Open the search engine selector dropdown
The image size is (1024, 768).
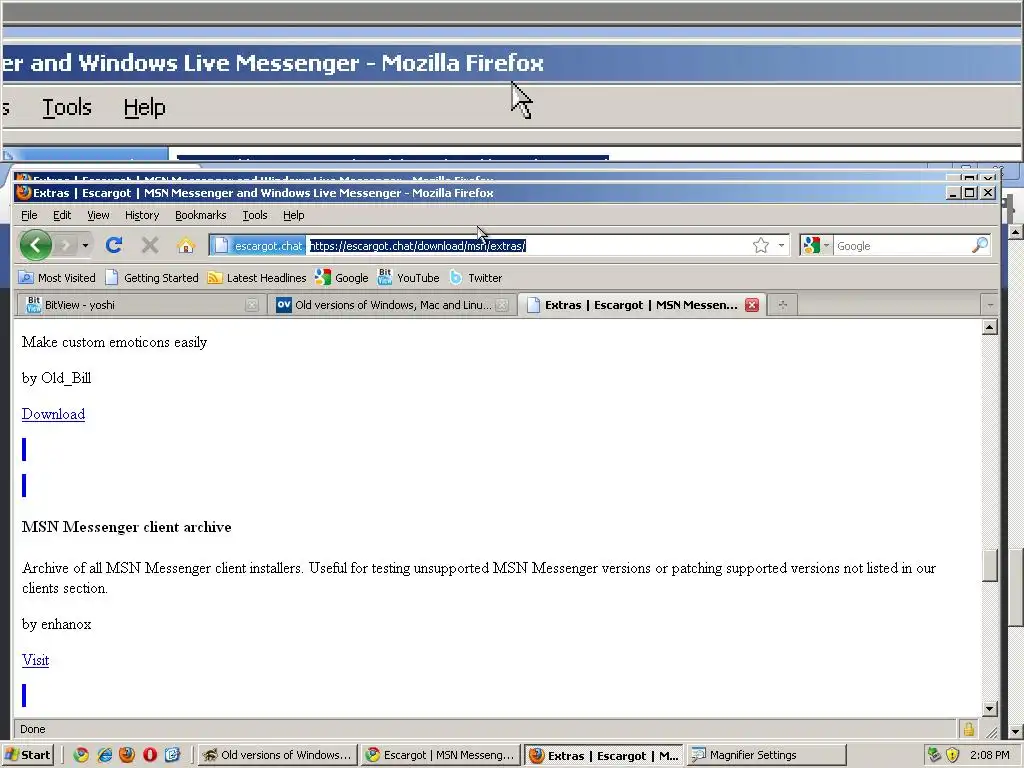tap(816, 246)
